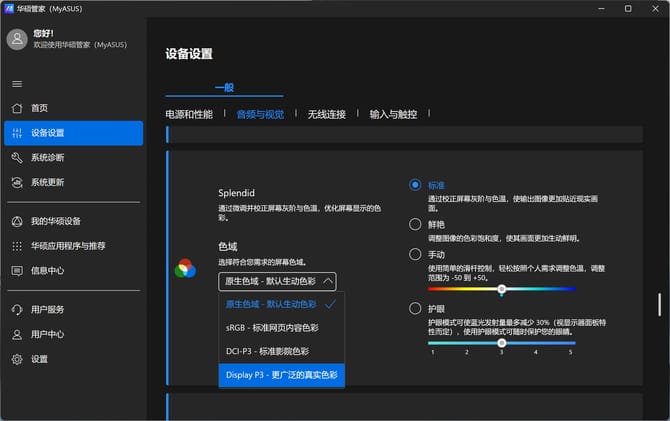Open 首页 home icon in sidebar

click(x=17, y=108)
